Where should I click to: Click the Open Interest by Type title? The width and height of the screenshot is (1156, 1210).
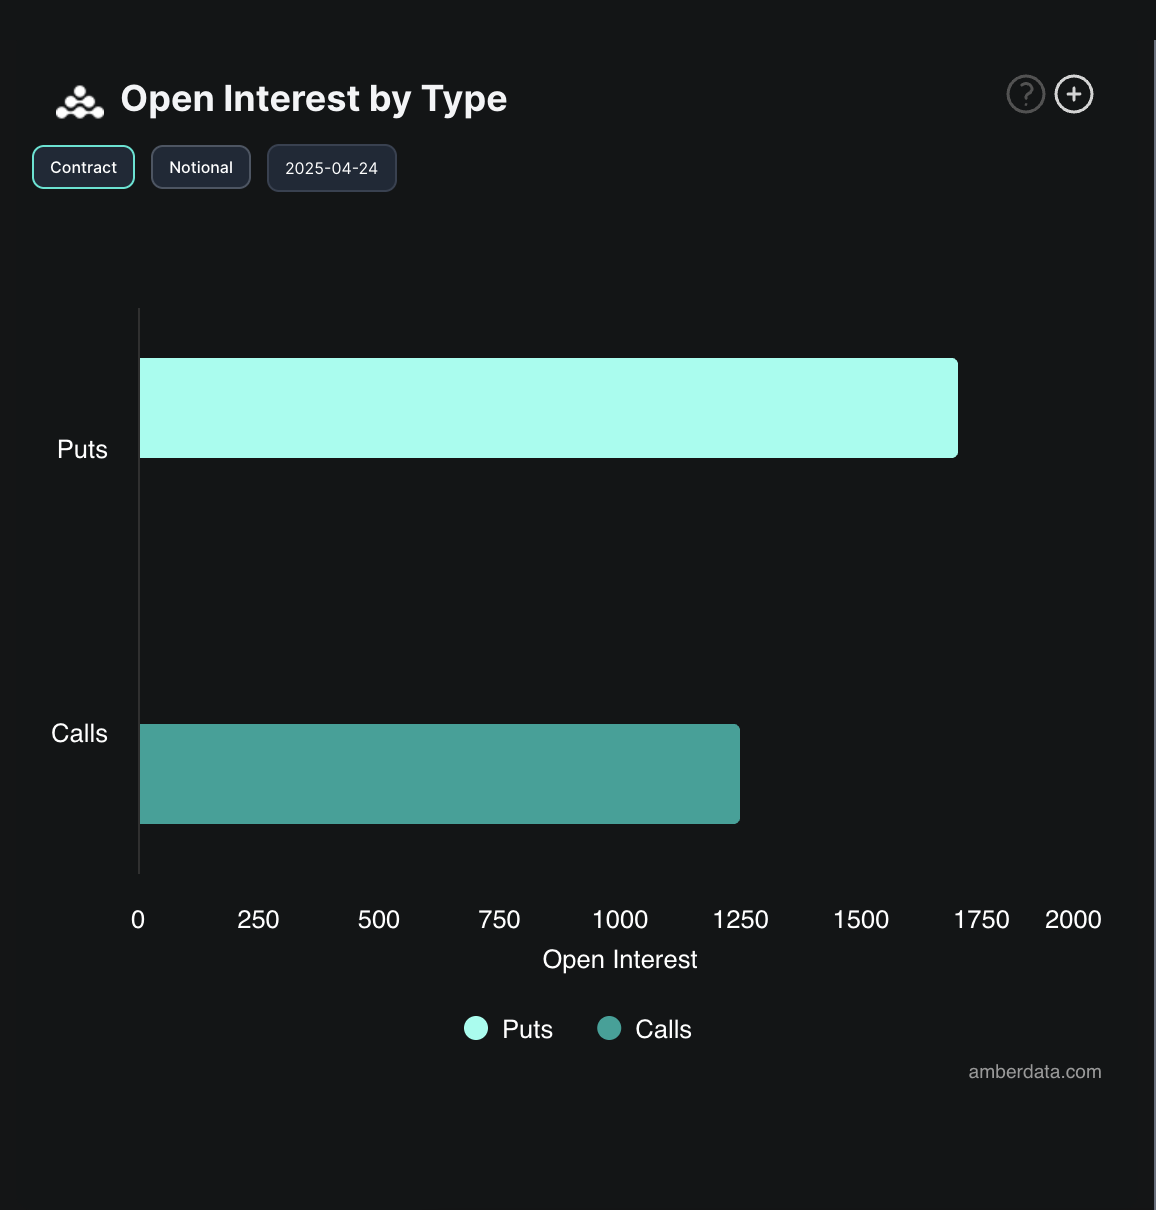(x=313, y=98)
